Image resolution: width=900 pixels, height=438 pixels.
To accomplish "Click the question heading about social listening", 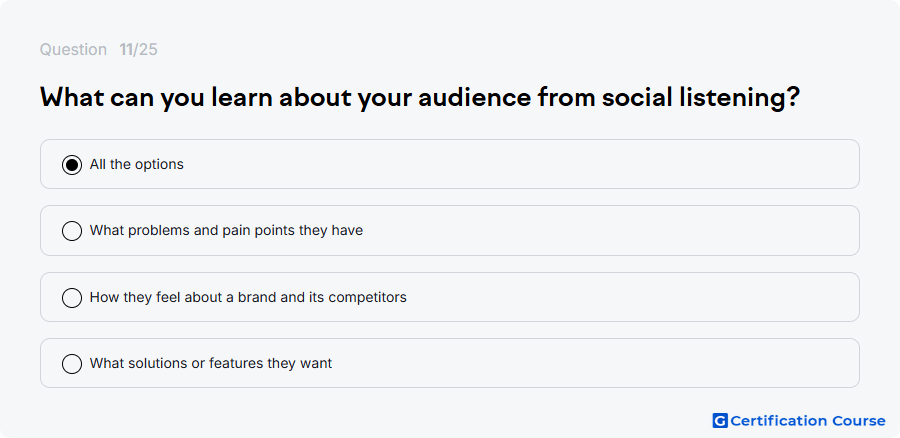I will (x=420, y=98).
